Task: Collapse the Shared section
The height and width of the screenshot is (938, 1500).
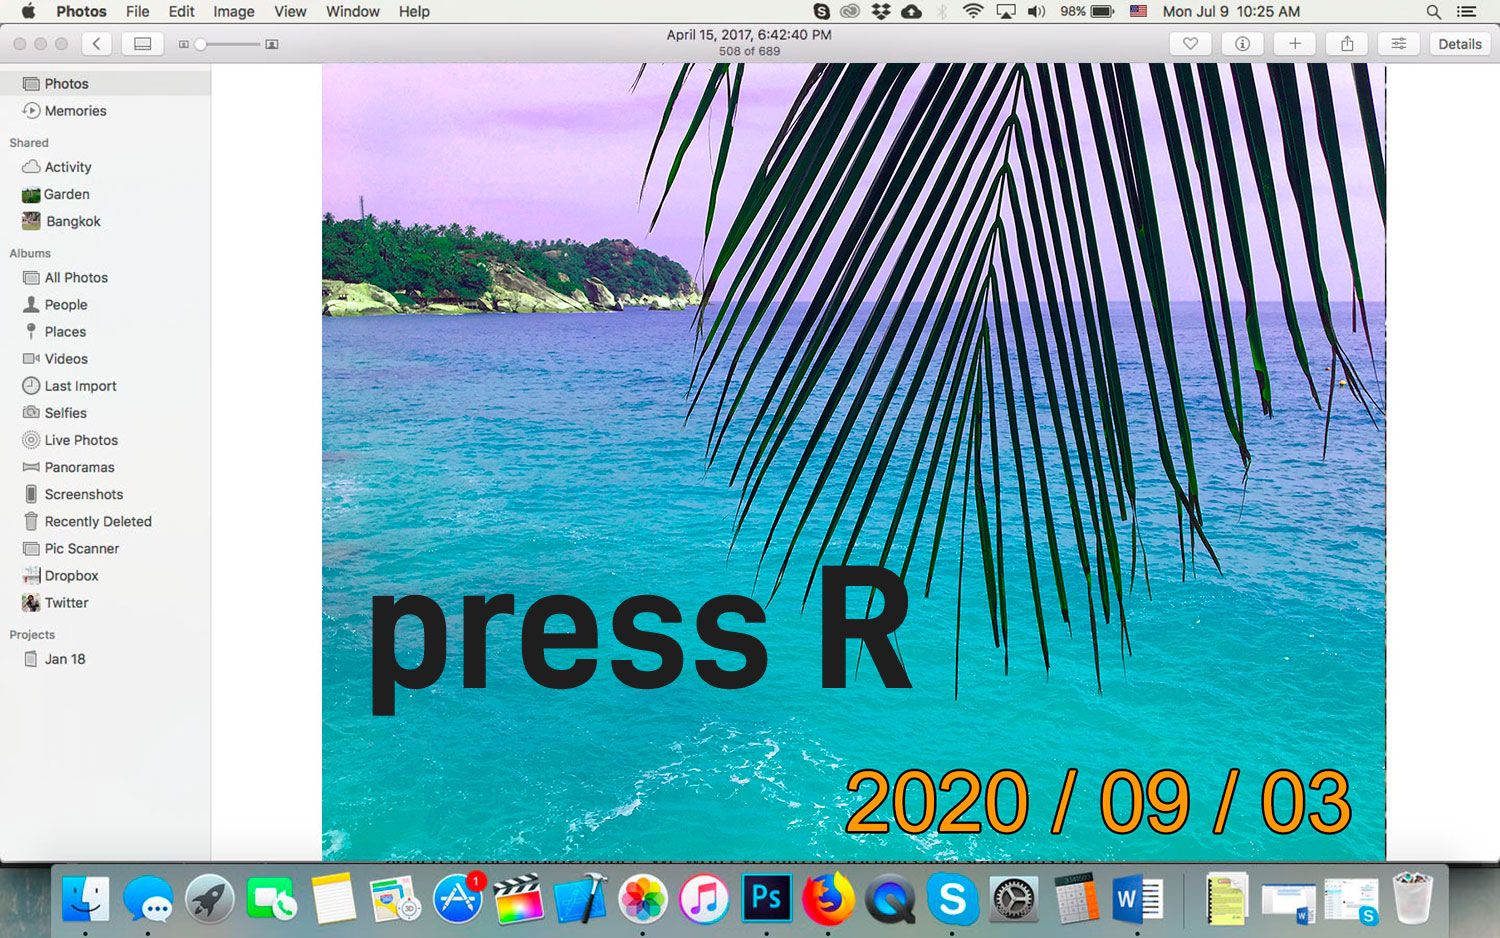Action: pyautogui.click(x=28, y=142)
